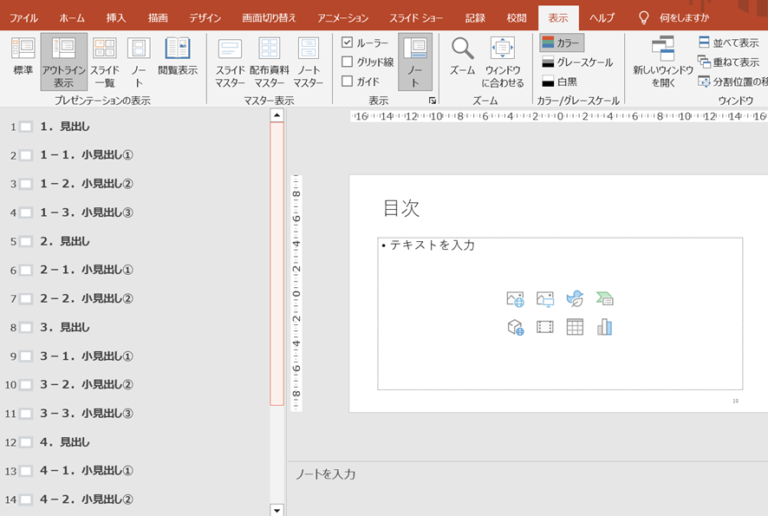Click the Tell Me lightbulb icon
This screenshot has width=768, height=516.
coord(644,18)
